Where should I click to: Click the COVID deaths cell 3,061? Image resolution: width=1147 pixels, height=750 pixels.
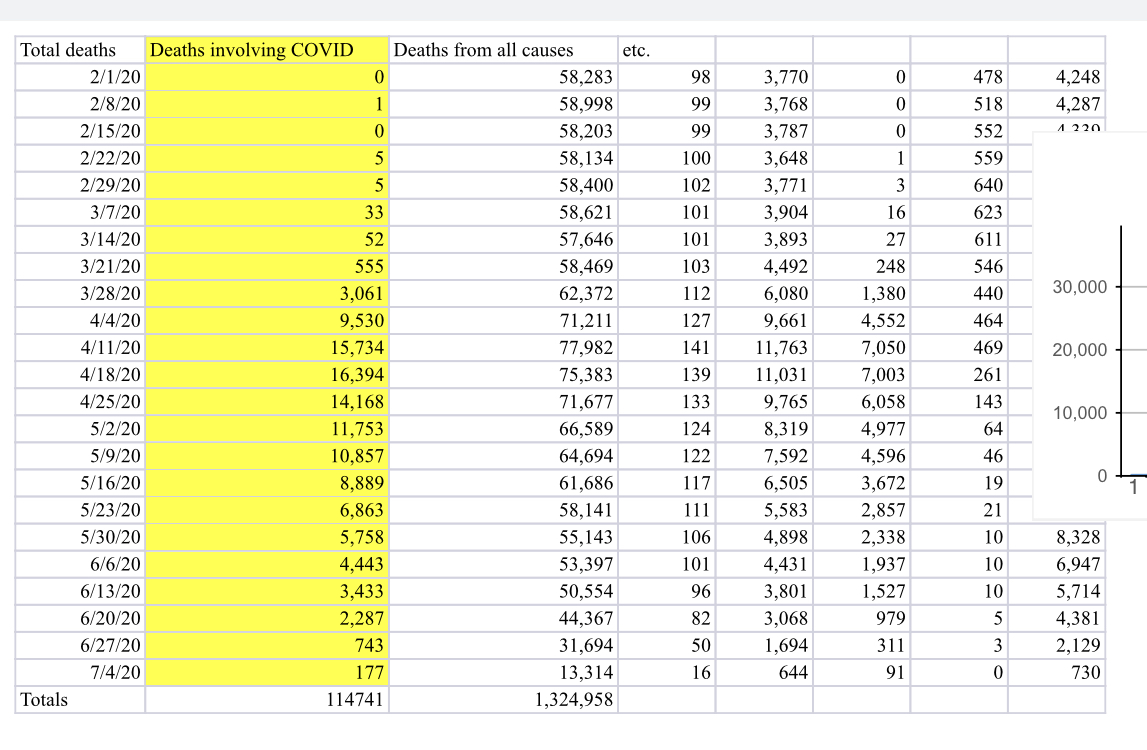pos(267,293)
